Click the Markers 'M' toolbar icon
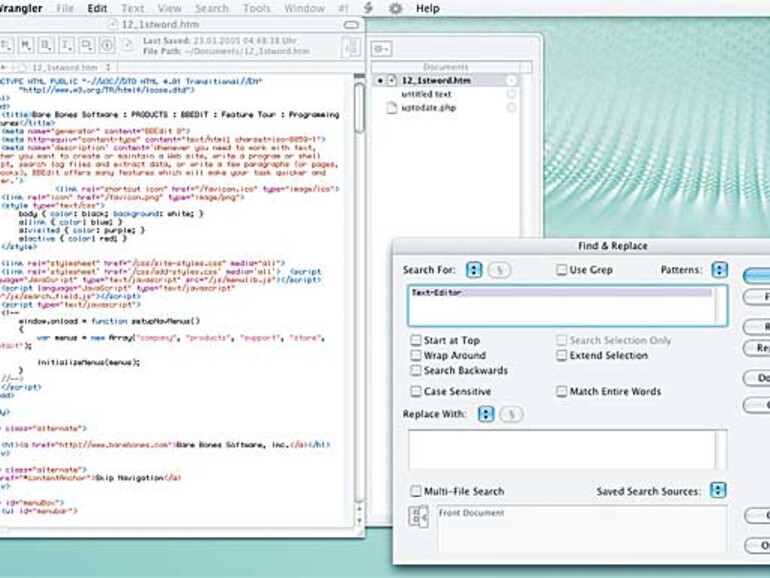 26,44
